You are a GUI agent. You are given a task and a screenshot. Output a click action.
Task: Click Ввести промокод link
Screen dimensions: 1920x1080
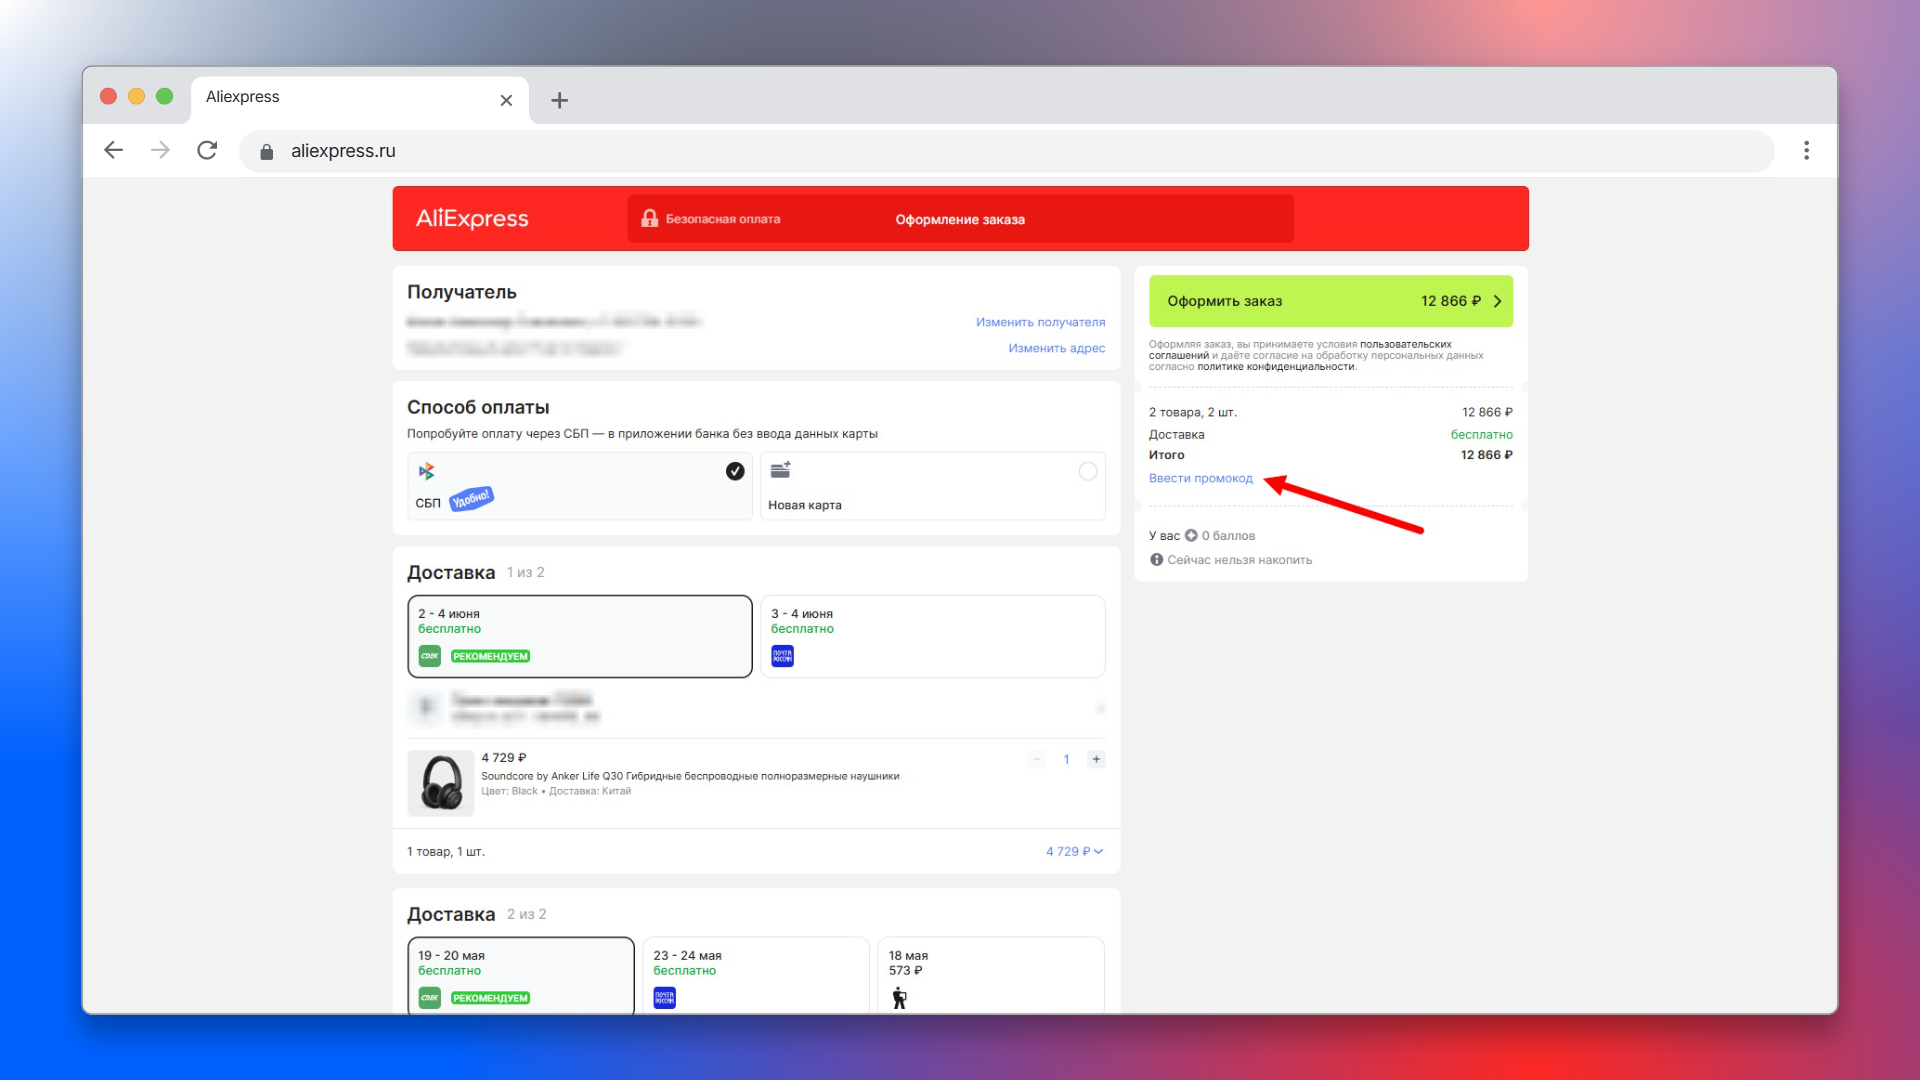pyautogui.click(x=1200, y=478)
